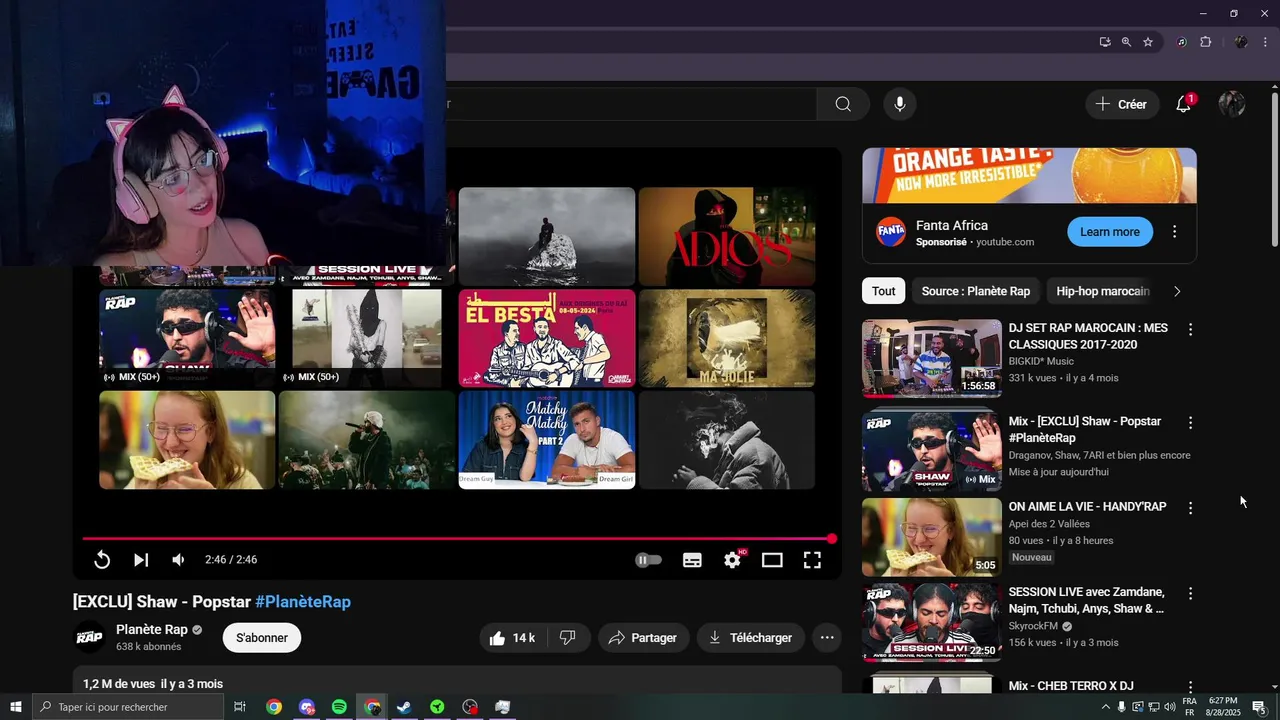Show hidden system tray icons

[1105, 707]
